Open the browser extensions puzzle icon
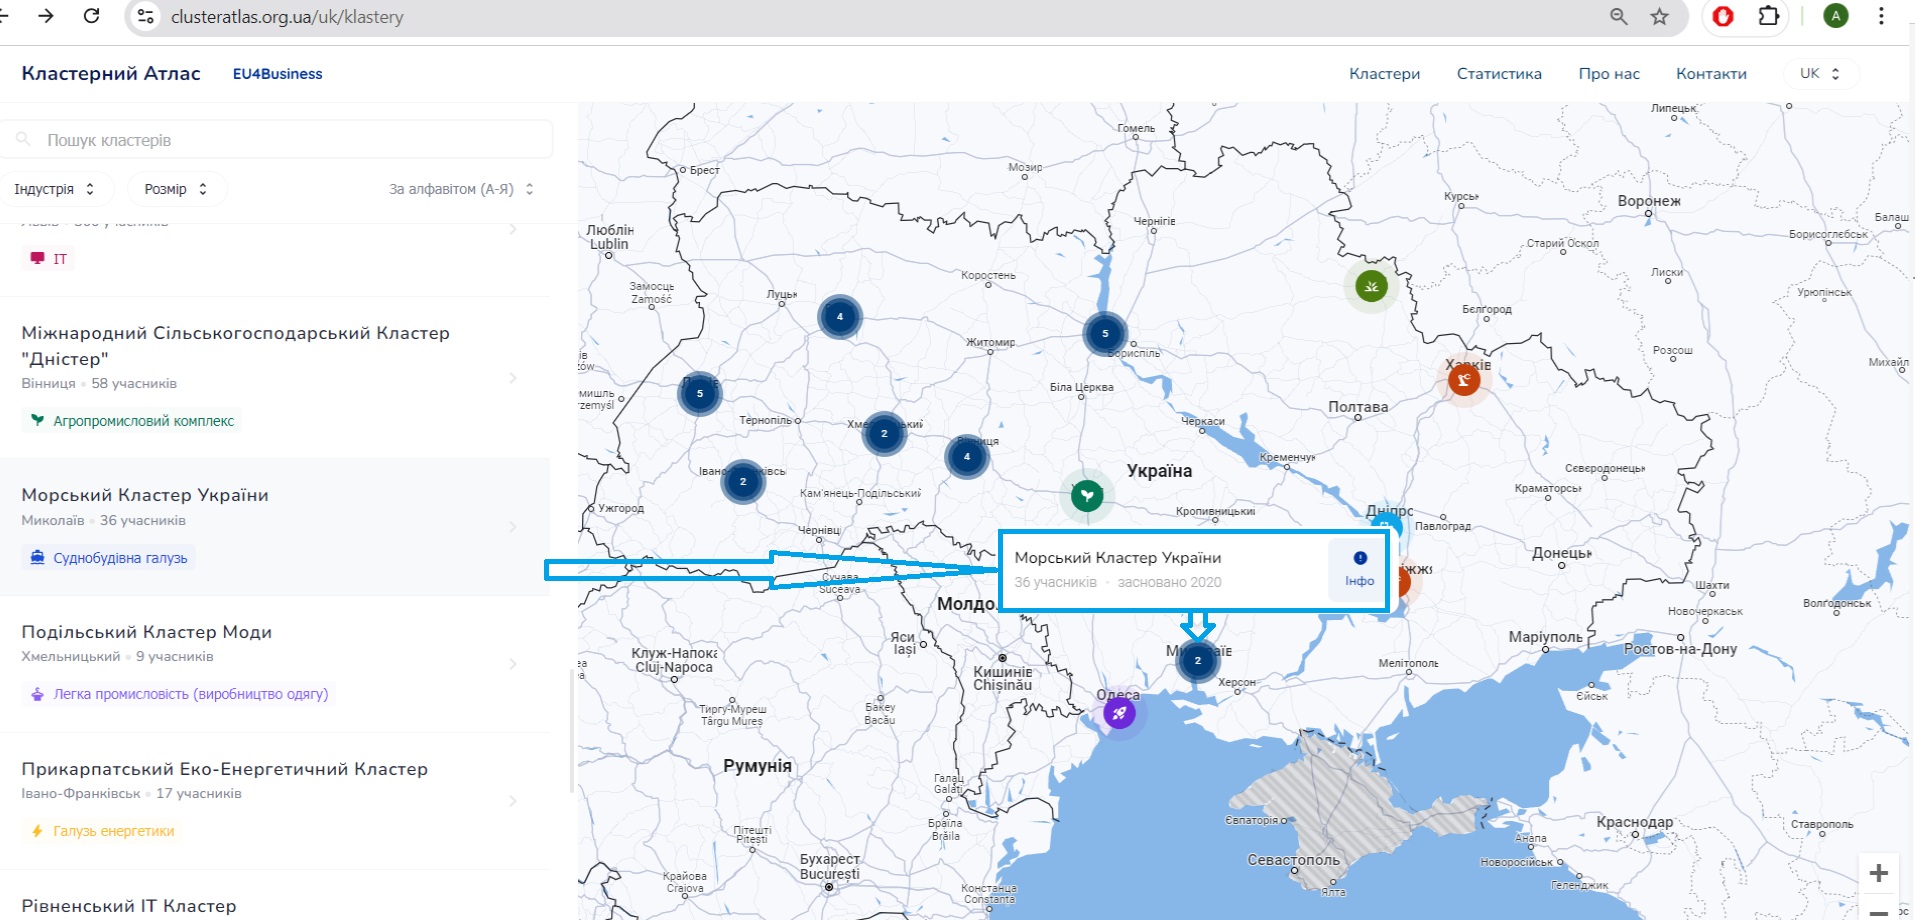This screenshot has width=1915, height=920. pos(1768,16)
